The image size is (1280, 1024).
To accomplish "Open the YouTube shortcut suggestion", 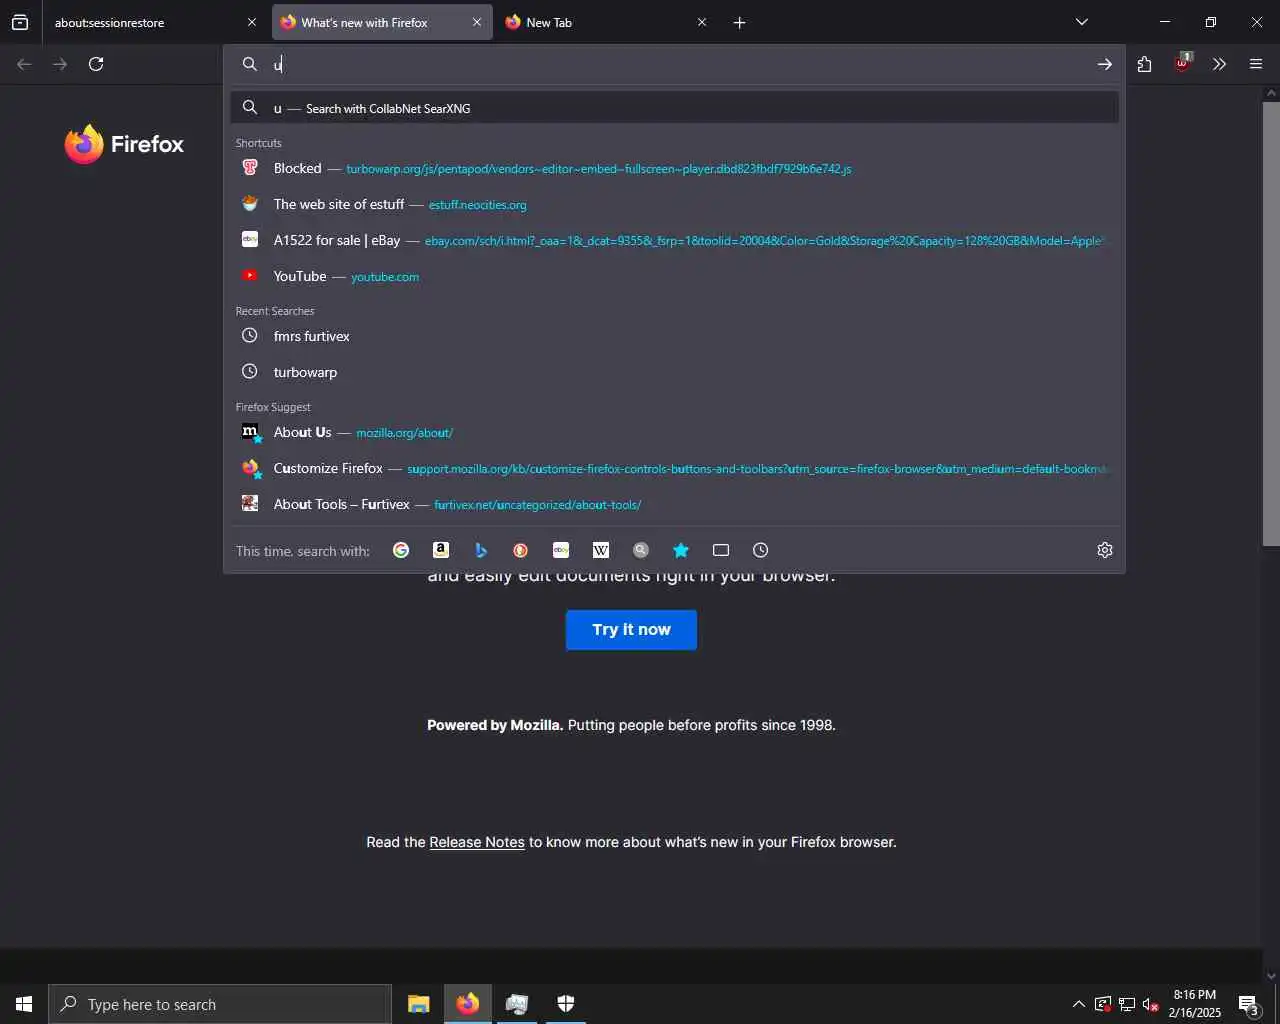I will click(674, 276).
